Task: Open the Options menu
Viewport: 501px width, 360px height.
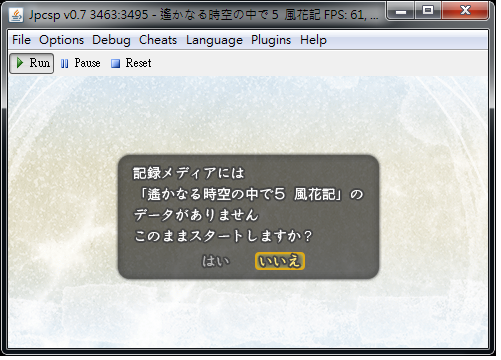Action: pyautogui.click(x=62, y=40)
